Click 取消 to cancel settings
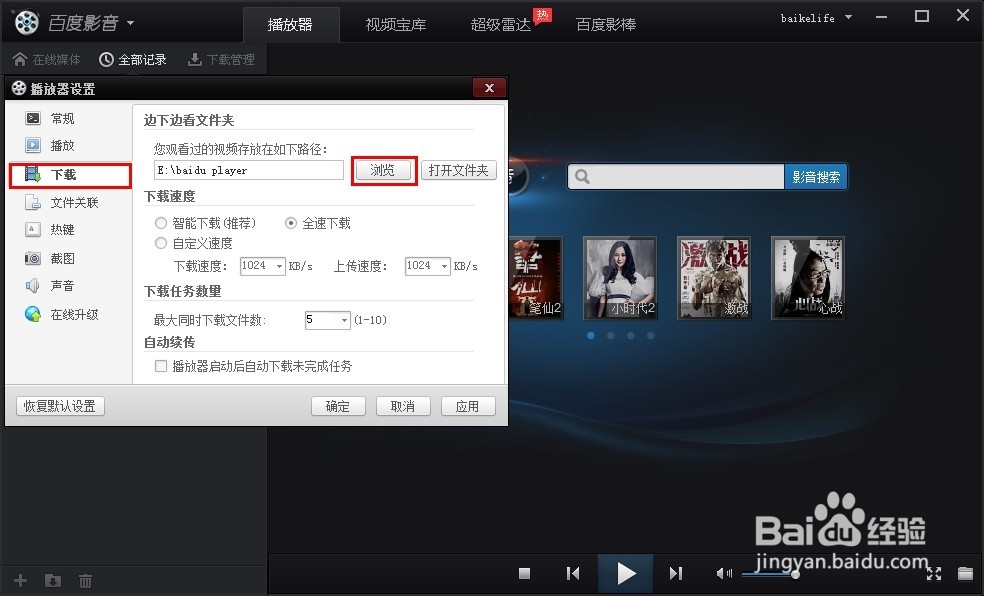984x596 pixels. [403, 406]
